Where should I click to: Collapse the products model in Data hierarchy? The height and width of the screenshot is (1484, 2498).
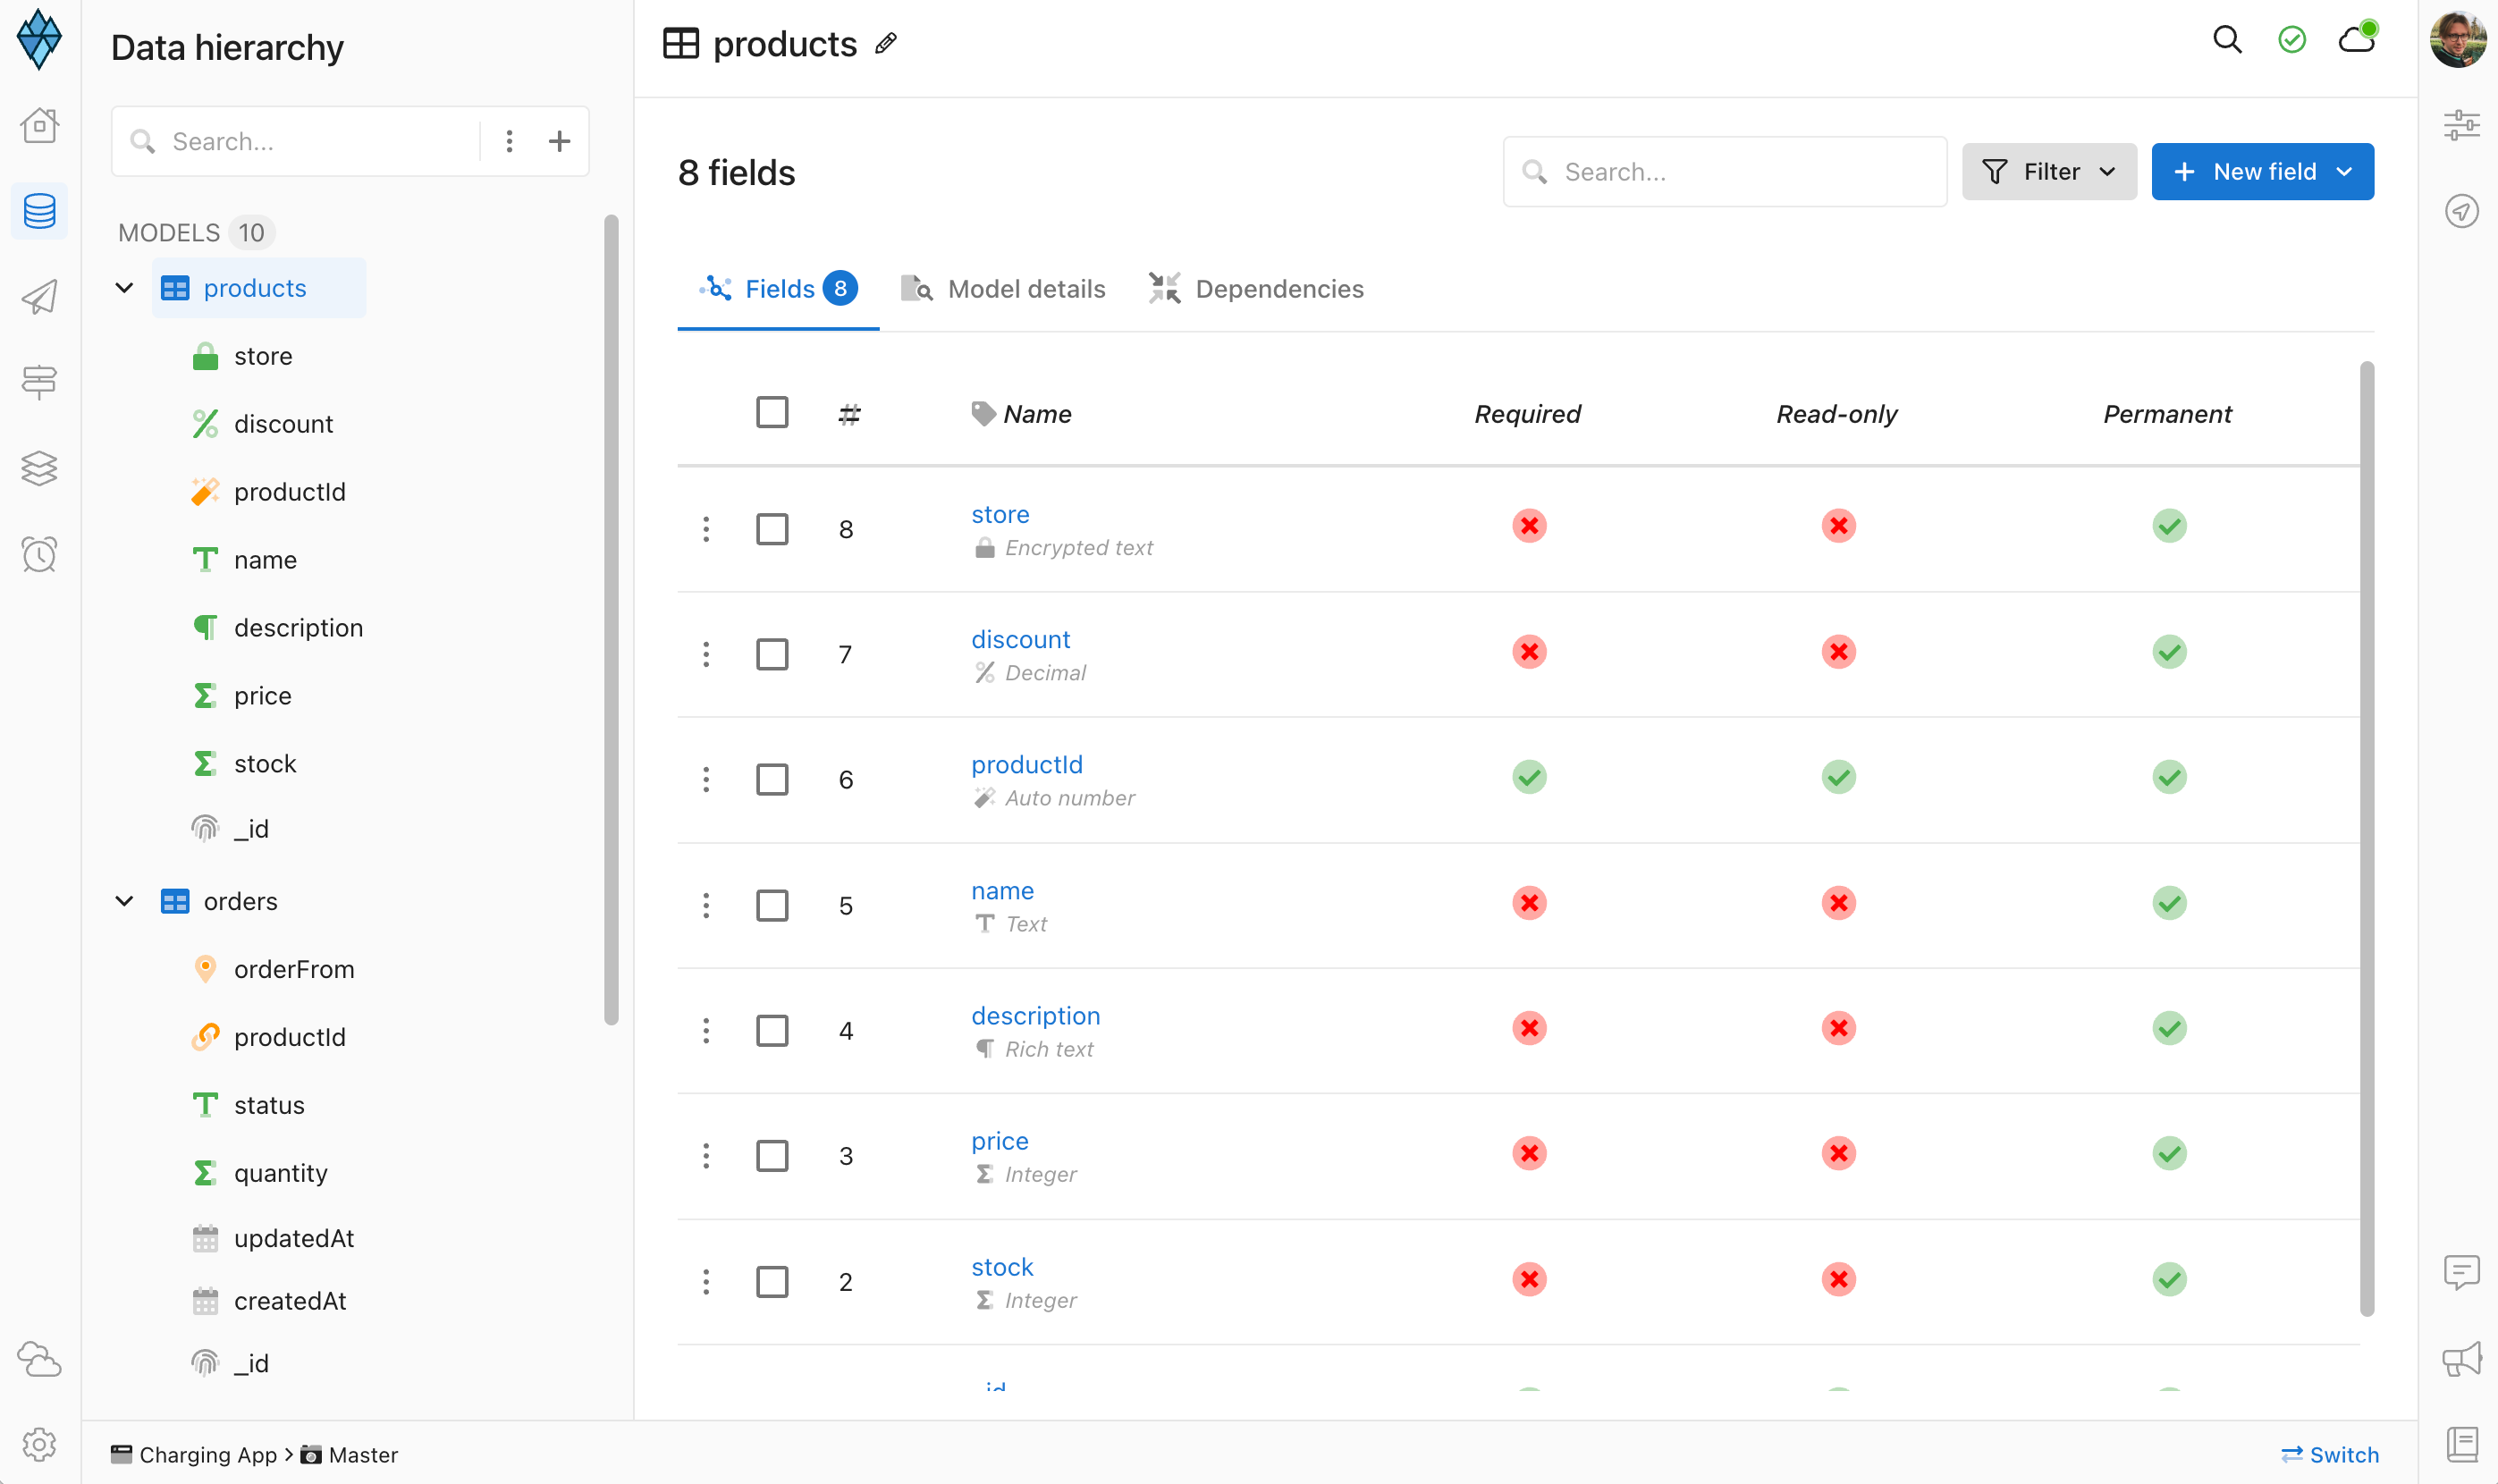tap(124, 287)
